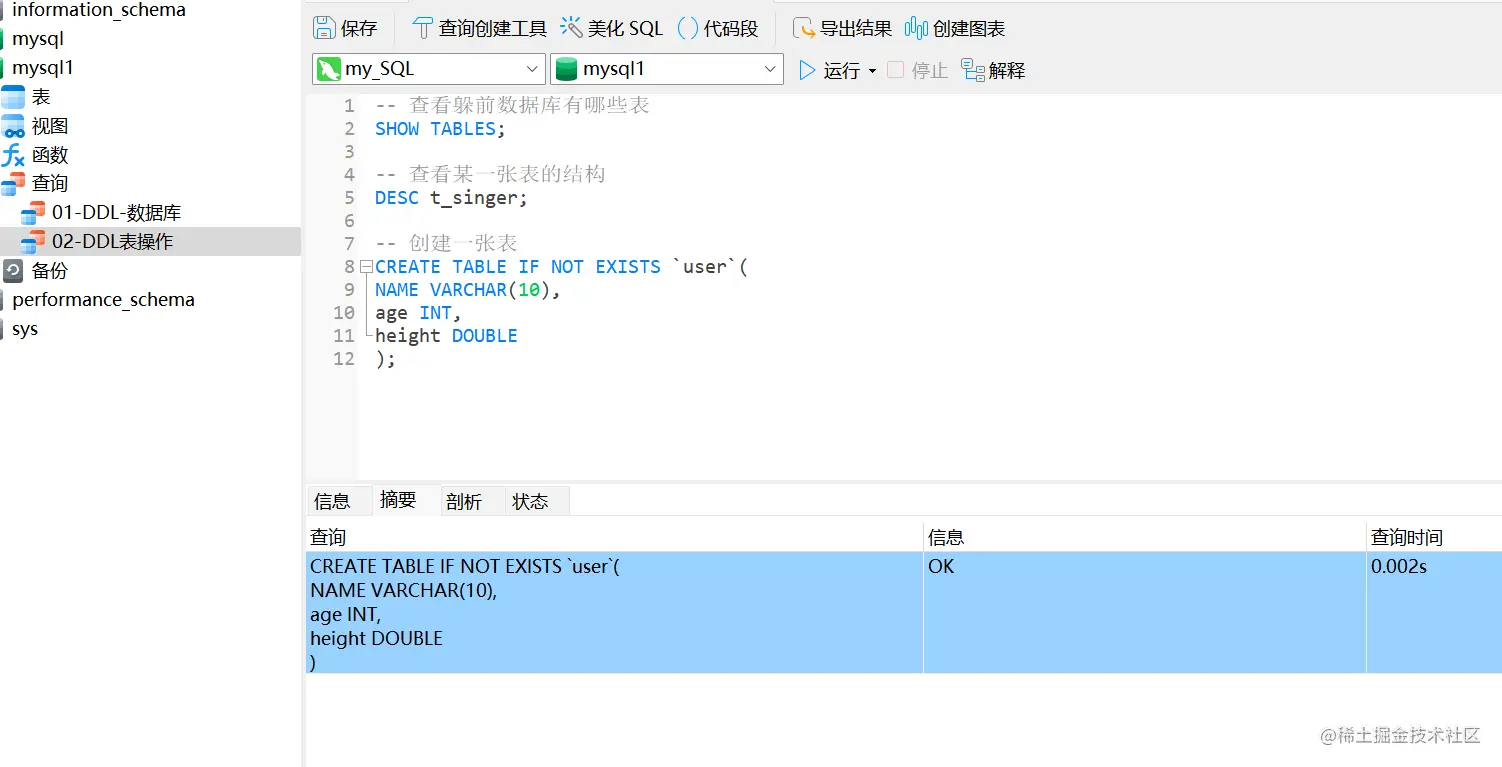
Task: Click the Create Chart (创建图表) icon
Action: [916, 28]
